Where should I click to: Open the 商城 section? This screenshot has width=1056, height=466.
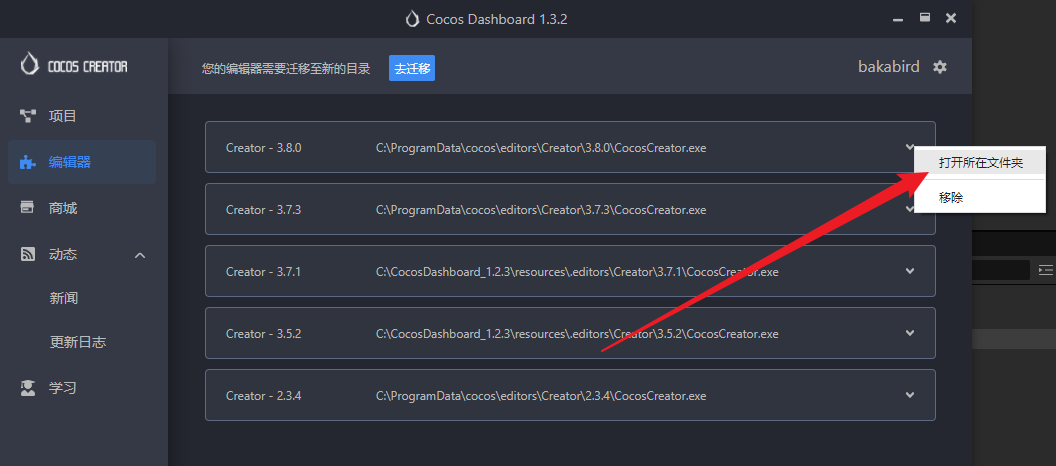tap(63, 208)
